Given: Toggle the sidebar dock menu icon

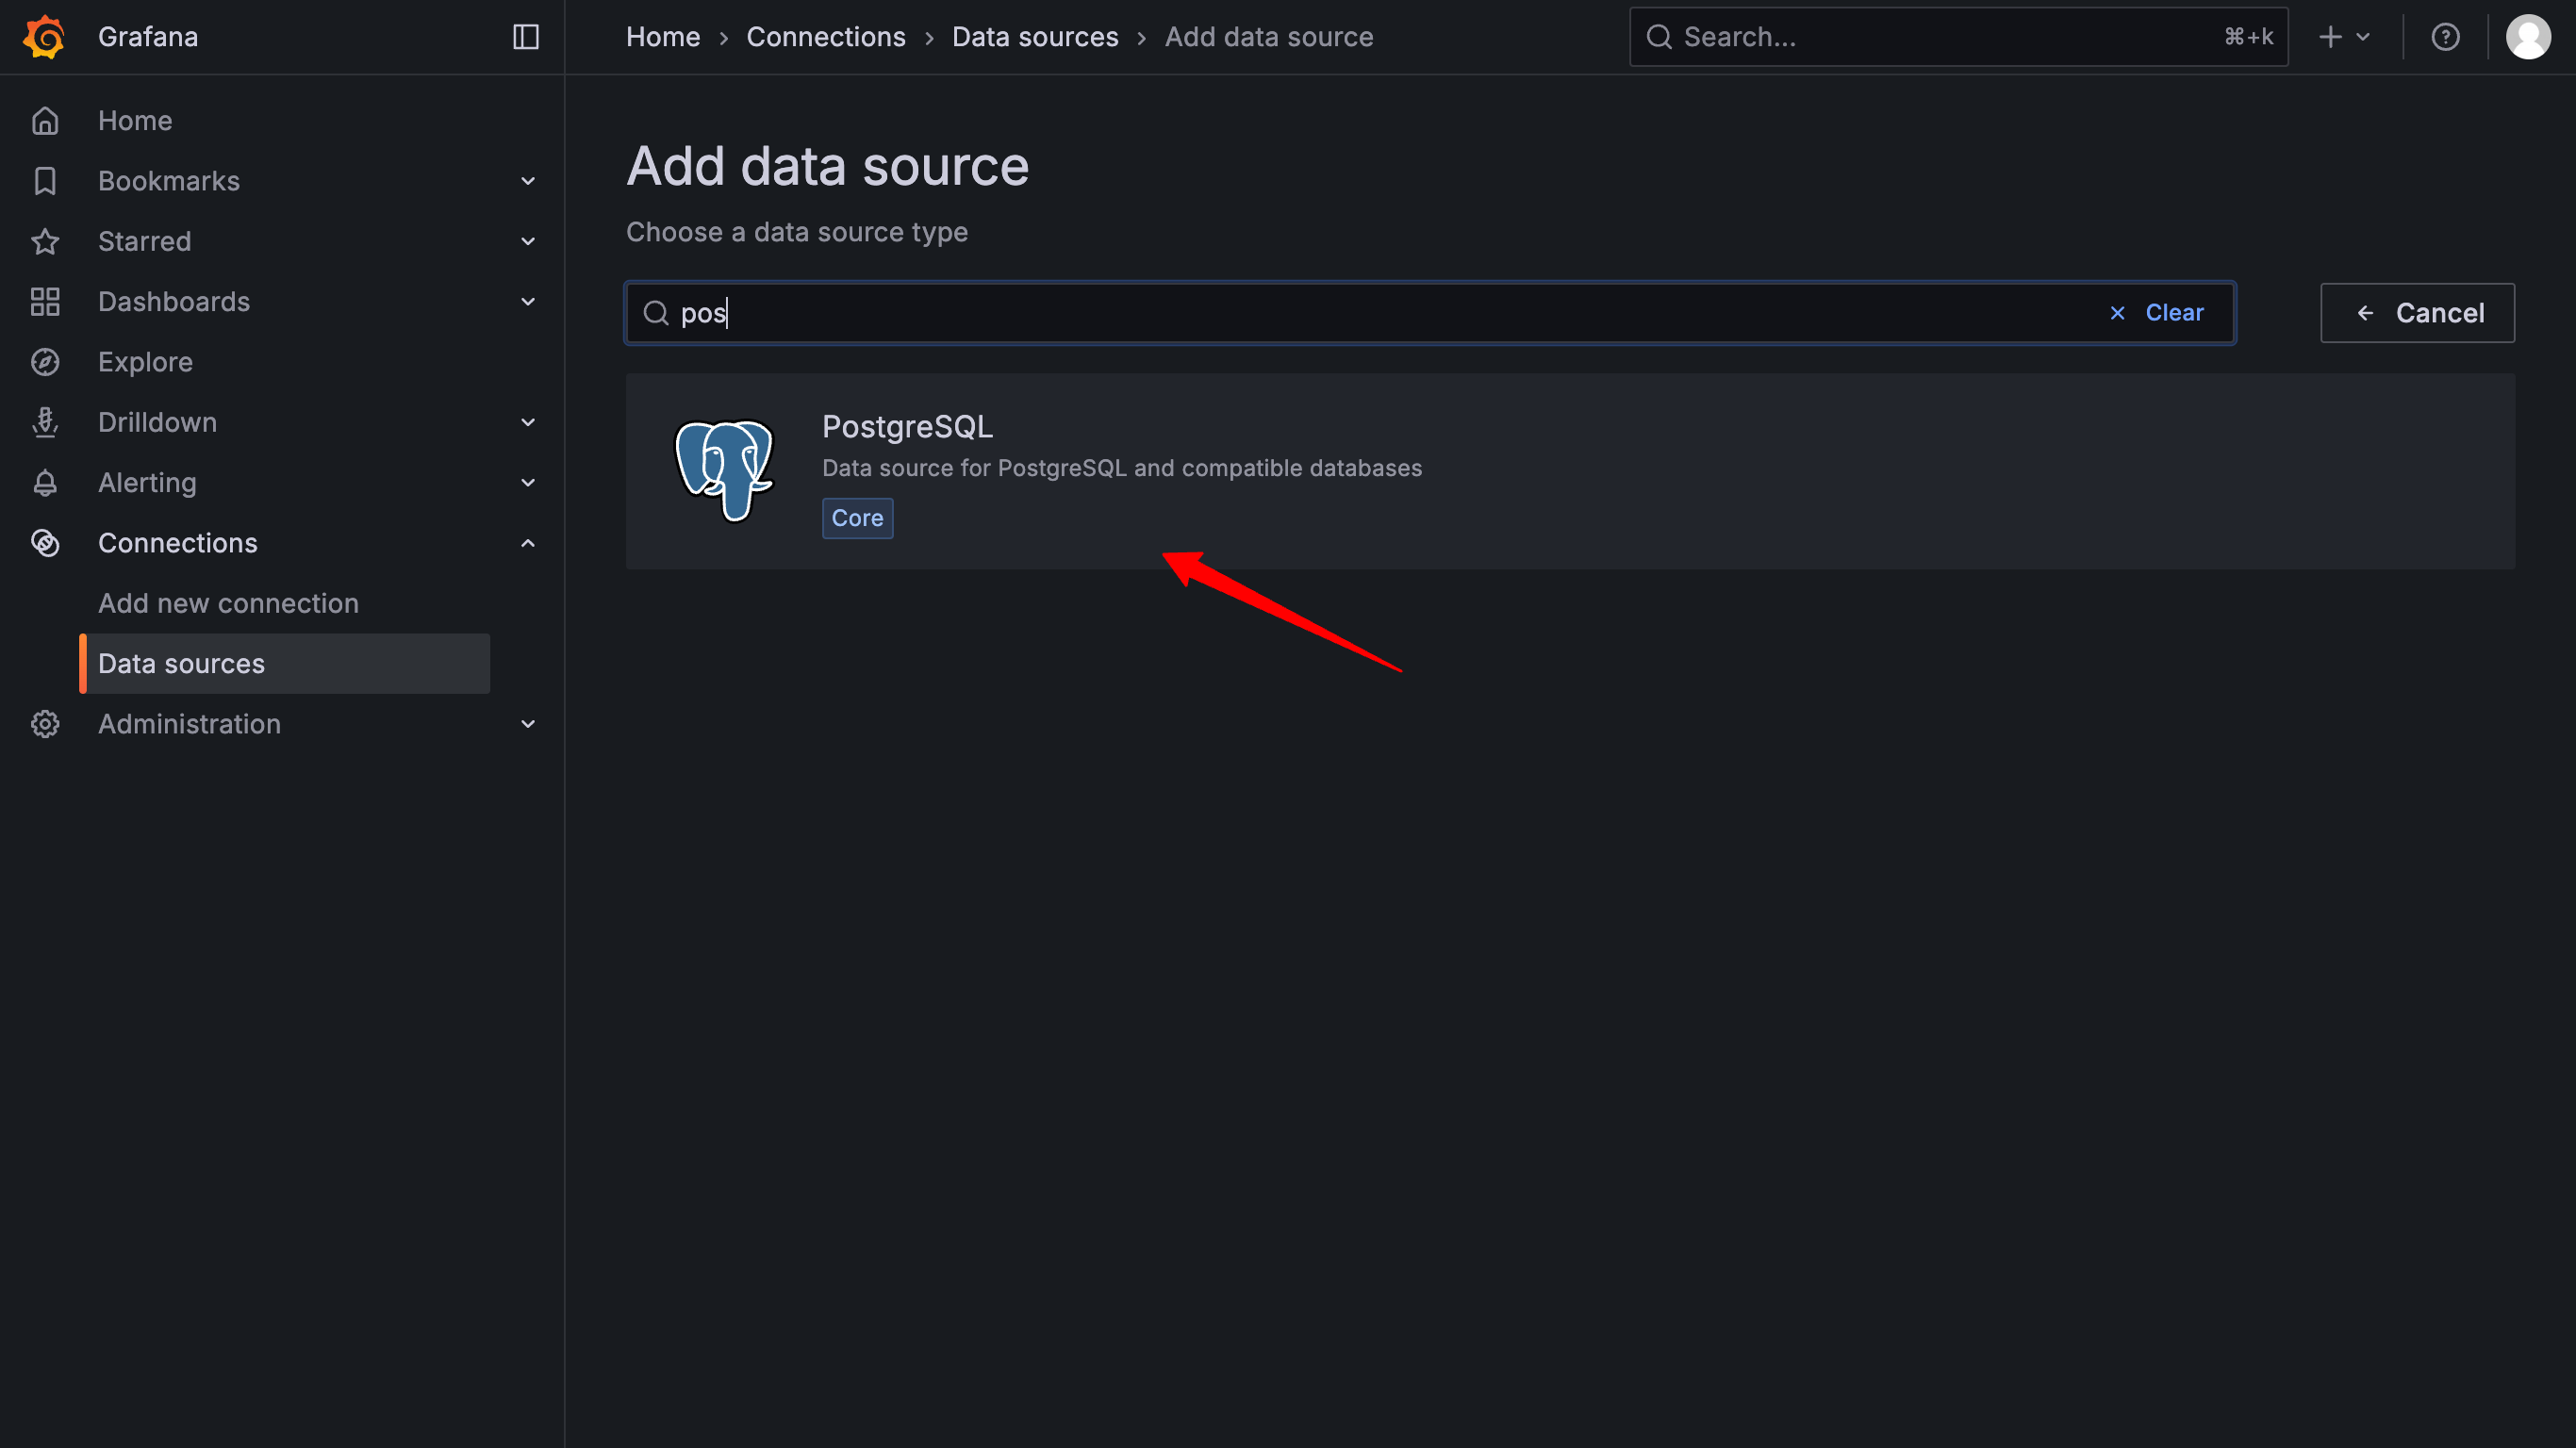Looking at the screenshot, I should point(526,37).
